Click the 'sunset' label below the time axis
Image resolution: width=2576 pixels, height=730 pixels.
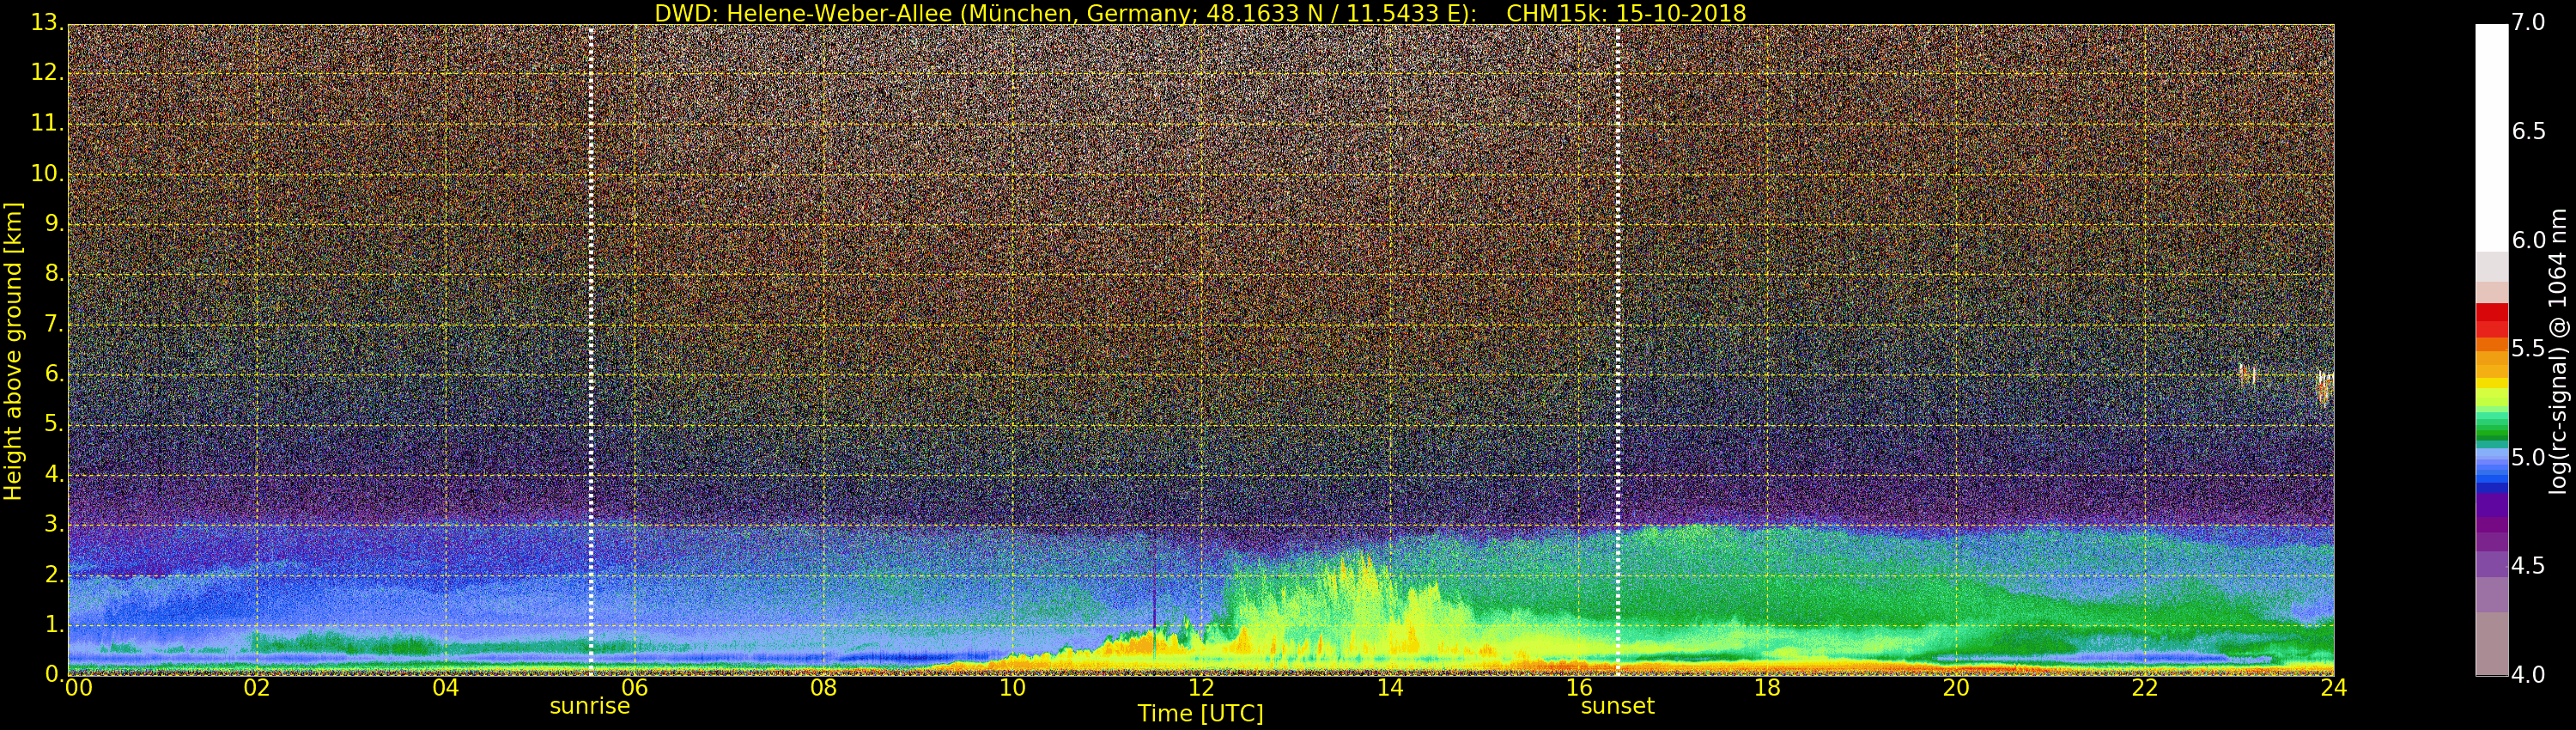(x=1617, y=706)
